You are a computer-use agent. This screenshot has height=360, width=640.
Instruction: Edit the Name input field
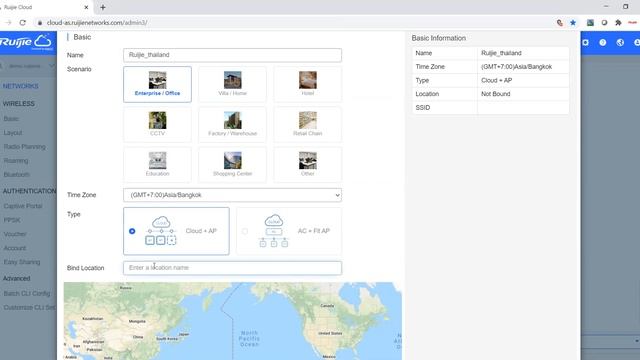coord(232,55)
